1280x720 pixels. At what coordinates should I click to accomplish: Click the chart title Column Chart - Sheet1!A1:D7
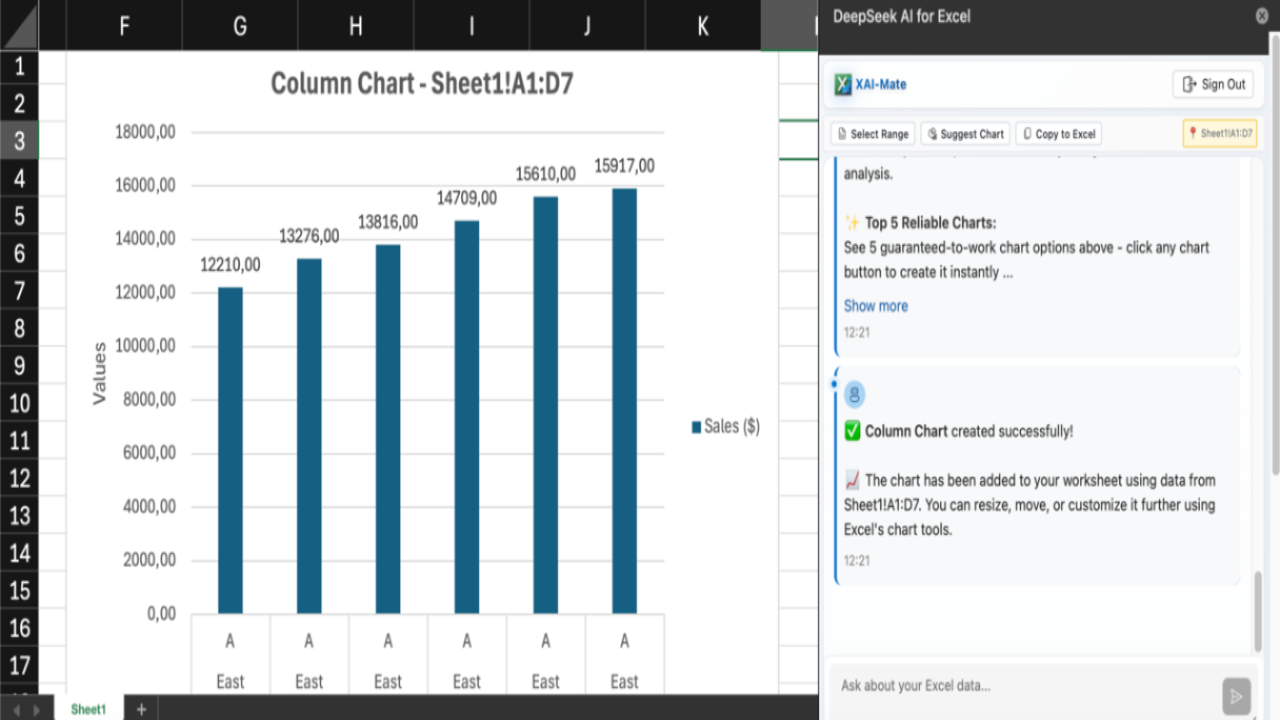tap(422, 84)
